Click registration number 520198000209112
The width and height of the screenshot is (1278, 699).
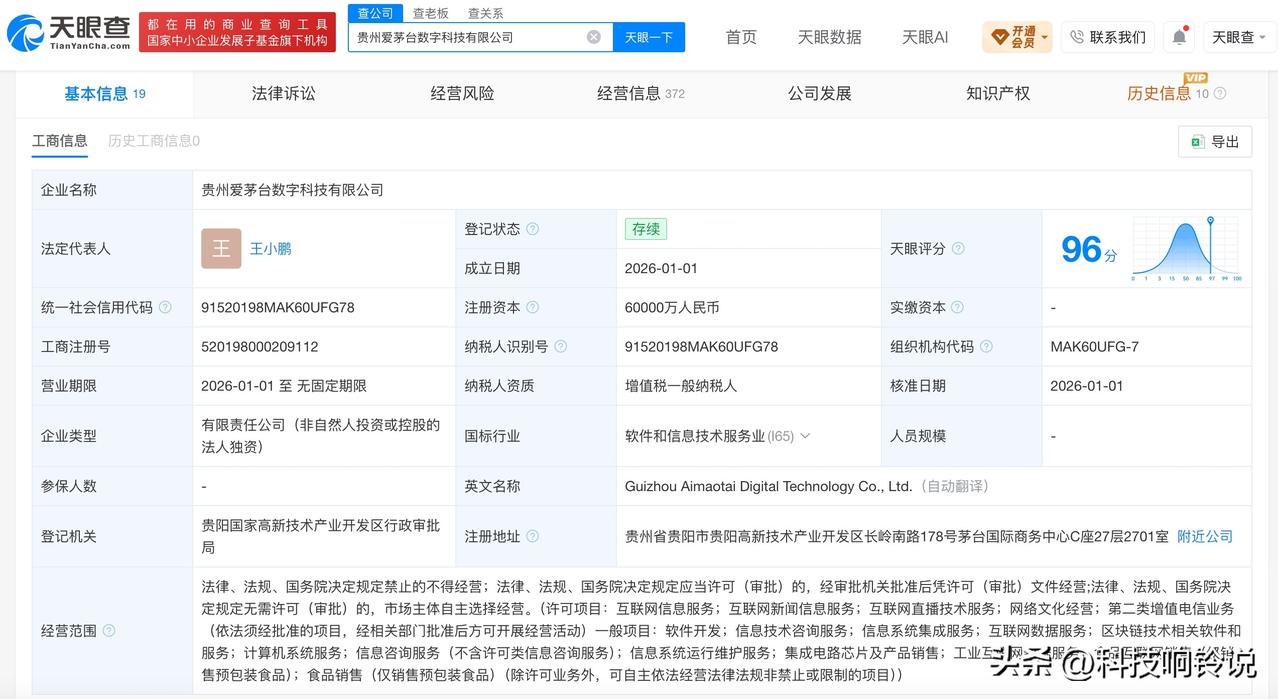(x=260, y=346)
